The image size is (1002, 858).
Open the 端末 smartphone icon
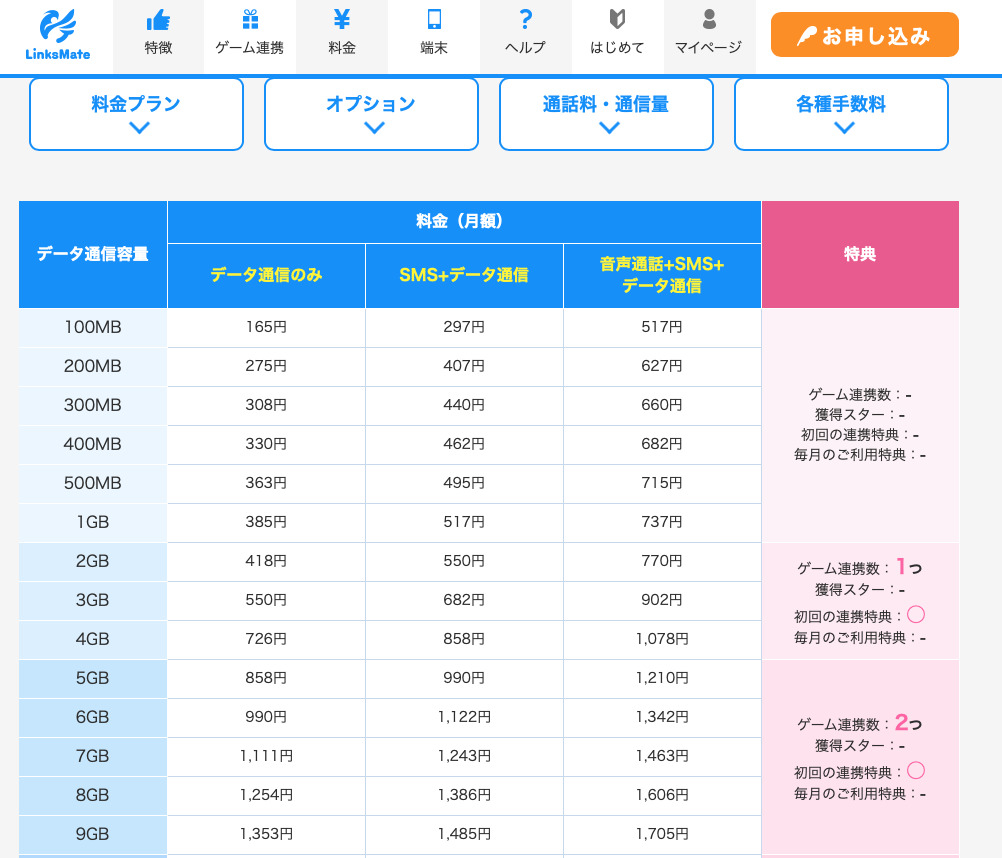coord(434,20)
